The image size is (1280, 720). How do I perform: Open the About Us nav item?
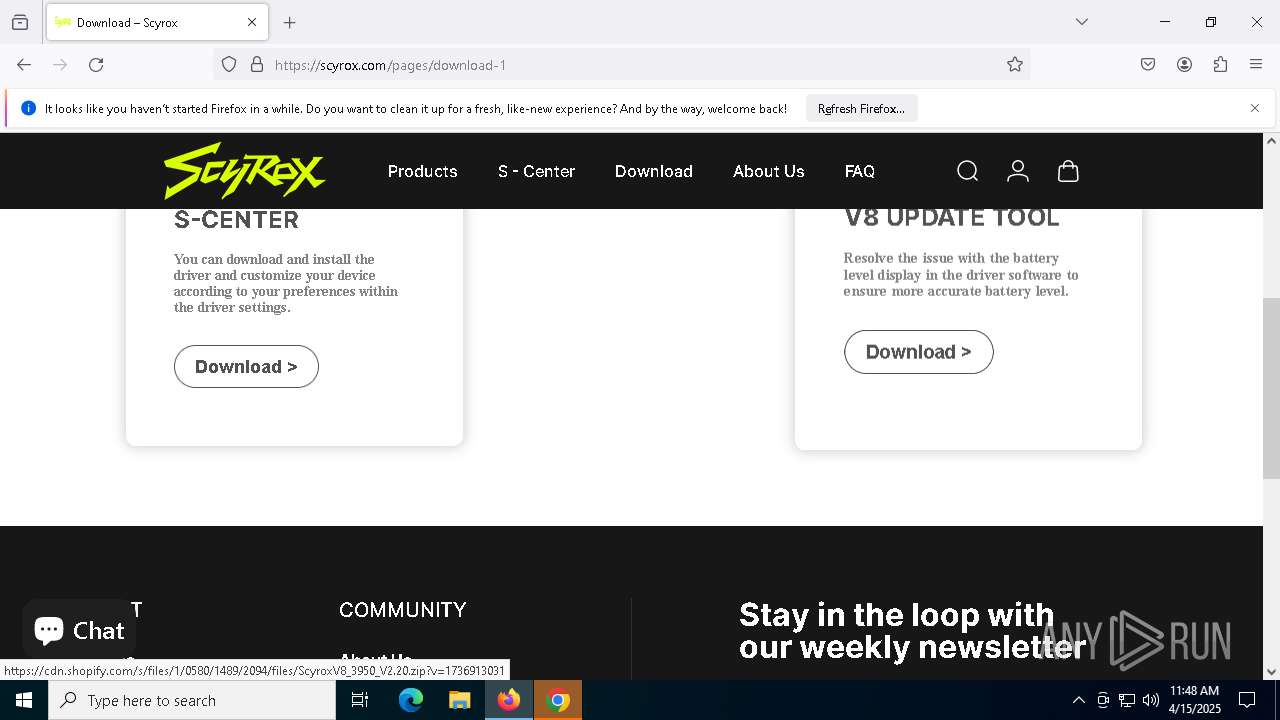click(x=768, y=171)
